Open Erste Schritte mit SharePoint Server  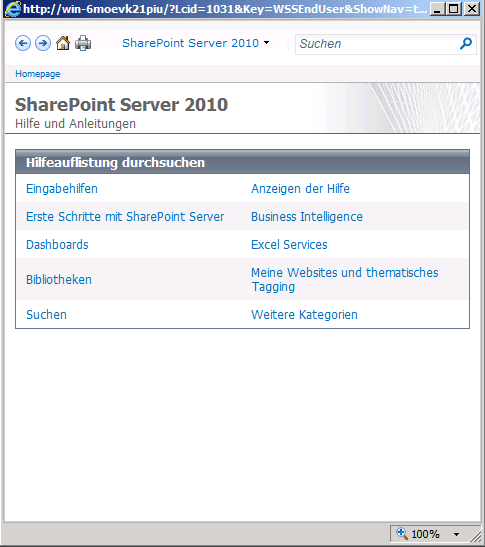125,217
